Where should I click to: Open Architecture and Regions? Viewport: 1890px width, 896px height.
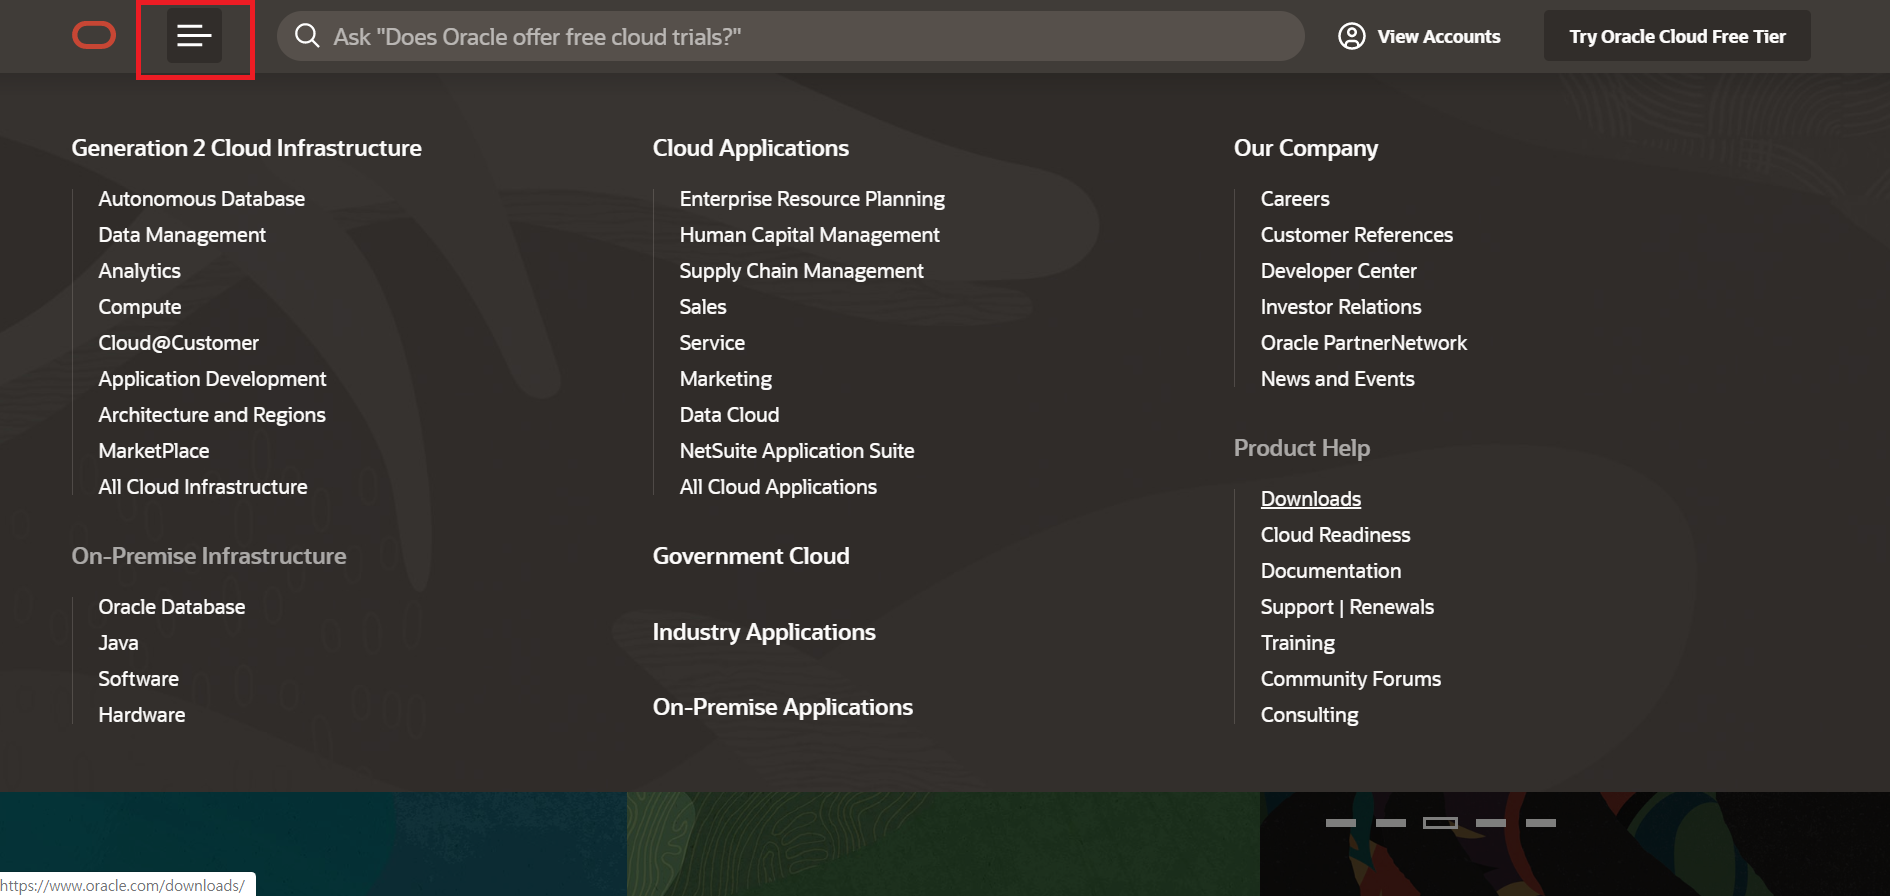212,415
